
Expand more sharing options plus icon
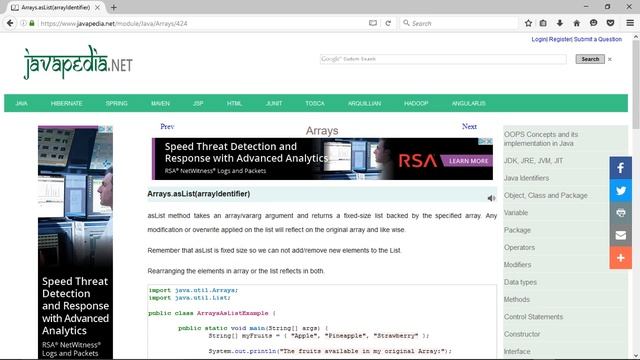click(620, 258)
